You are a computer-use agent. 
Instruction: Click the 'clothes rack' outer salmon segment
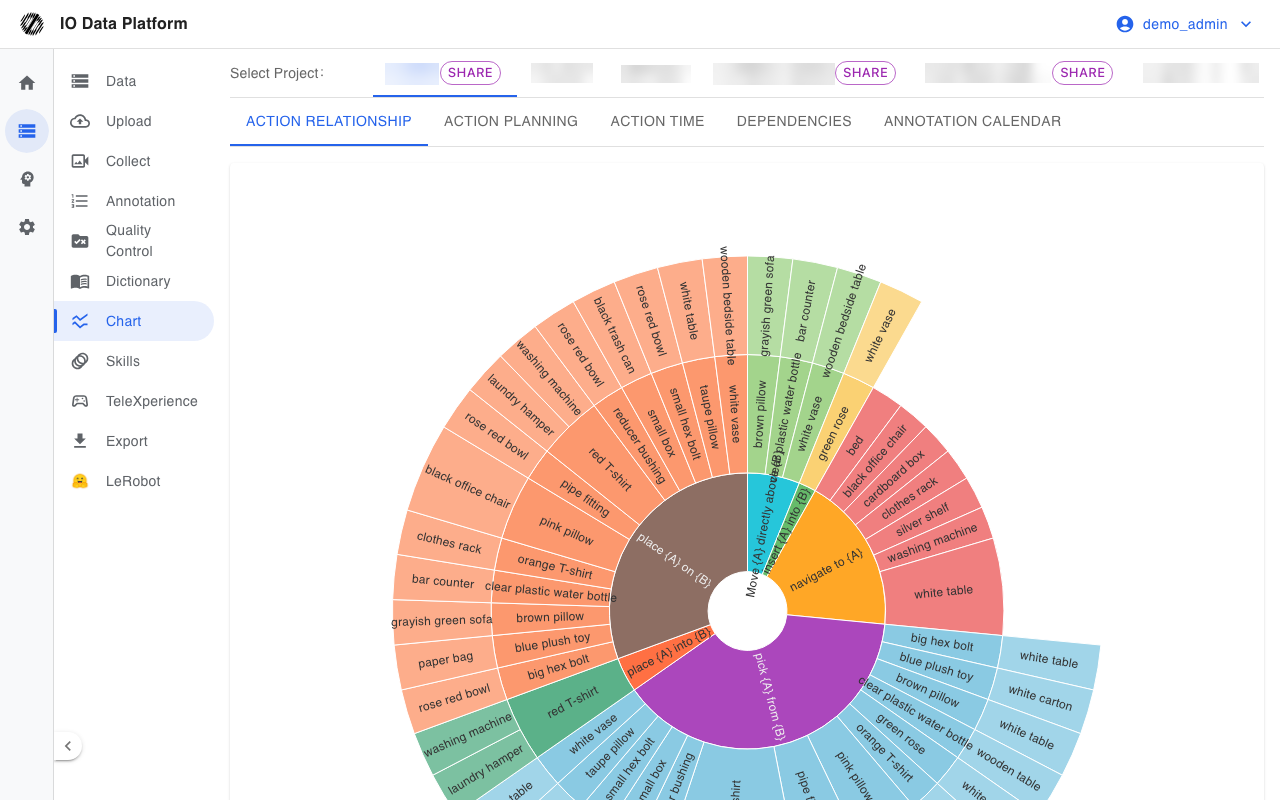tap(449, 542)
